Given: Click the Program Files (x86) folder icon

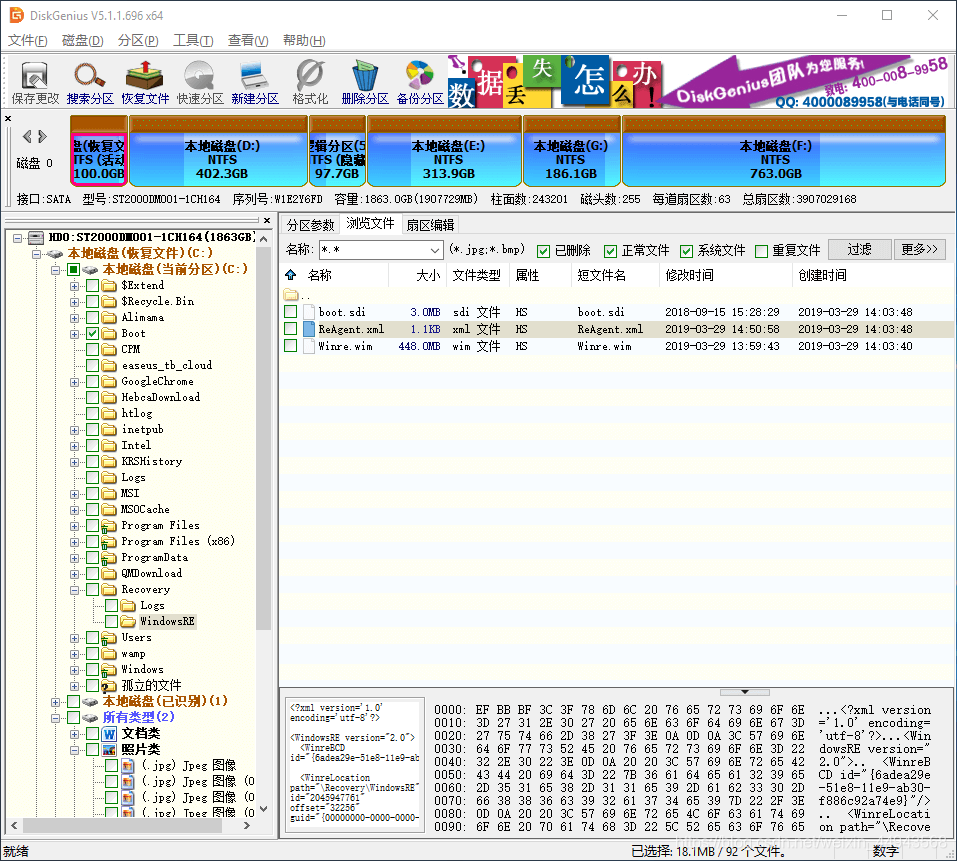Looking at the screenshot, I should tap(109, 542).
